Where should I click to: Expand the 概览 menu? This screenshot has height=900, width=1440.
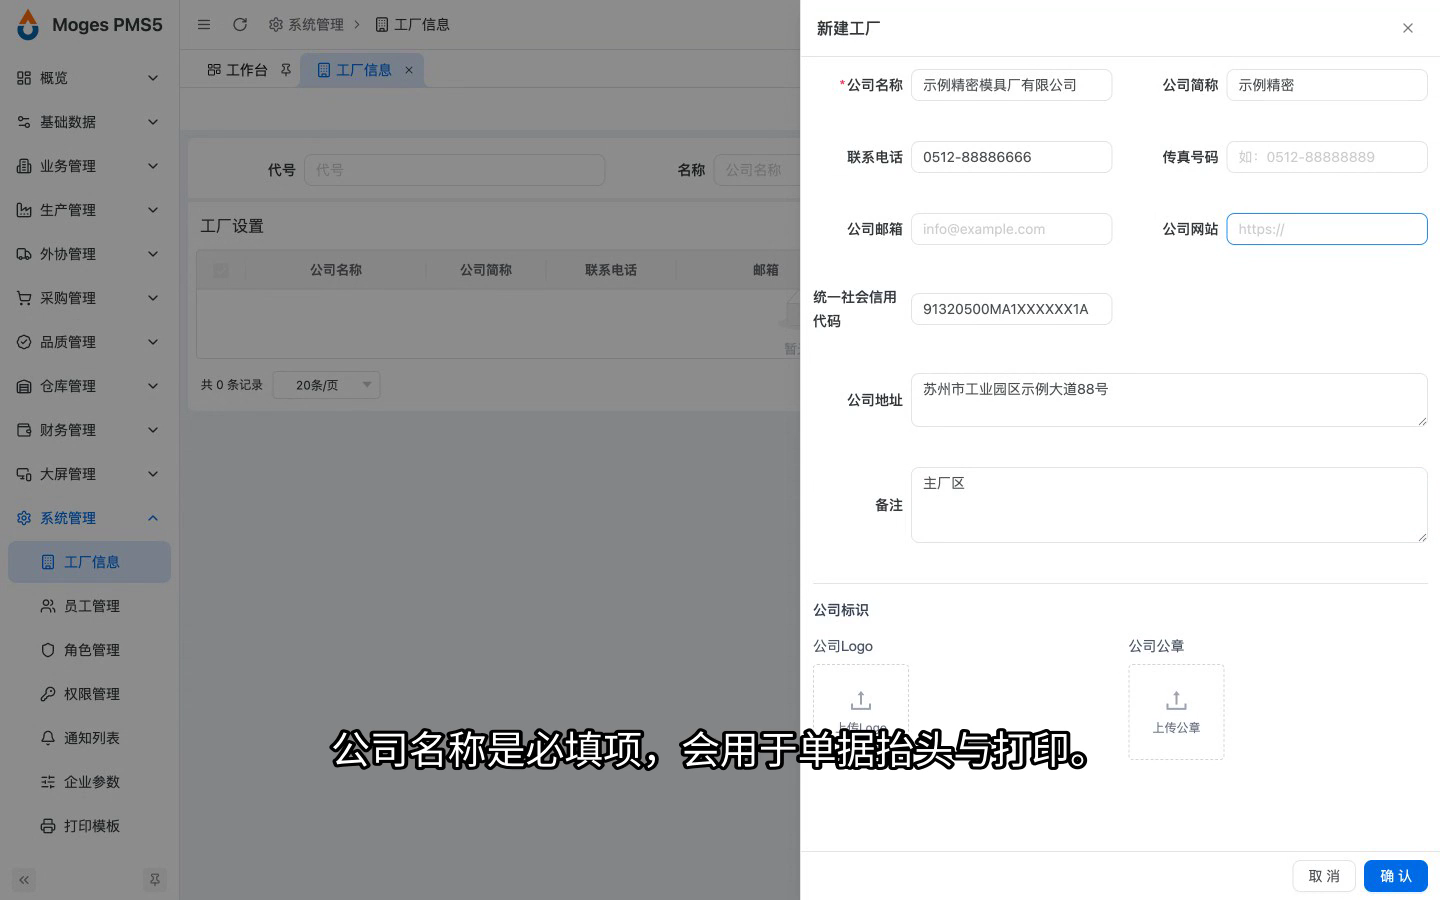pos(90,78)
